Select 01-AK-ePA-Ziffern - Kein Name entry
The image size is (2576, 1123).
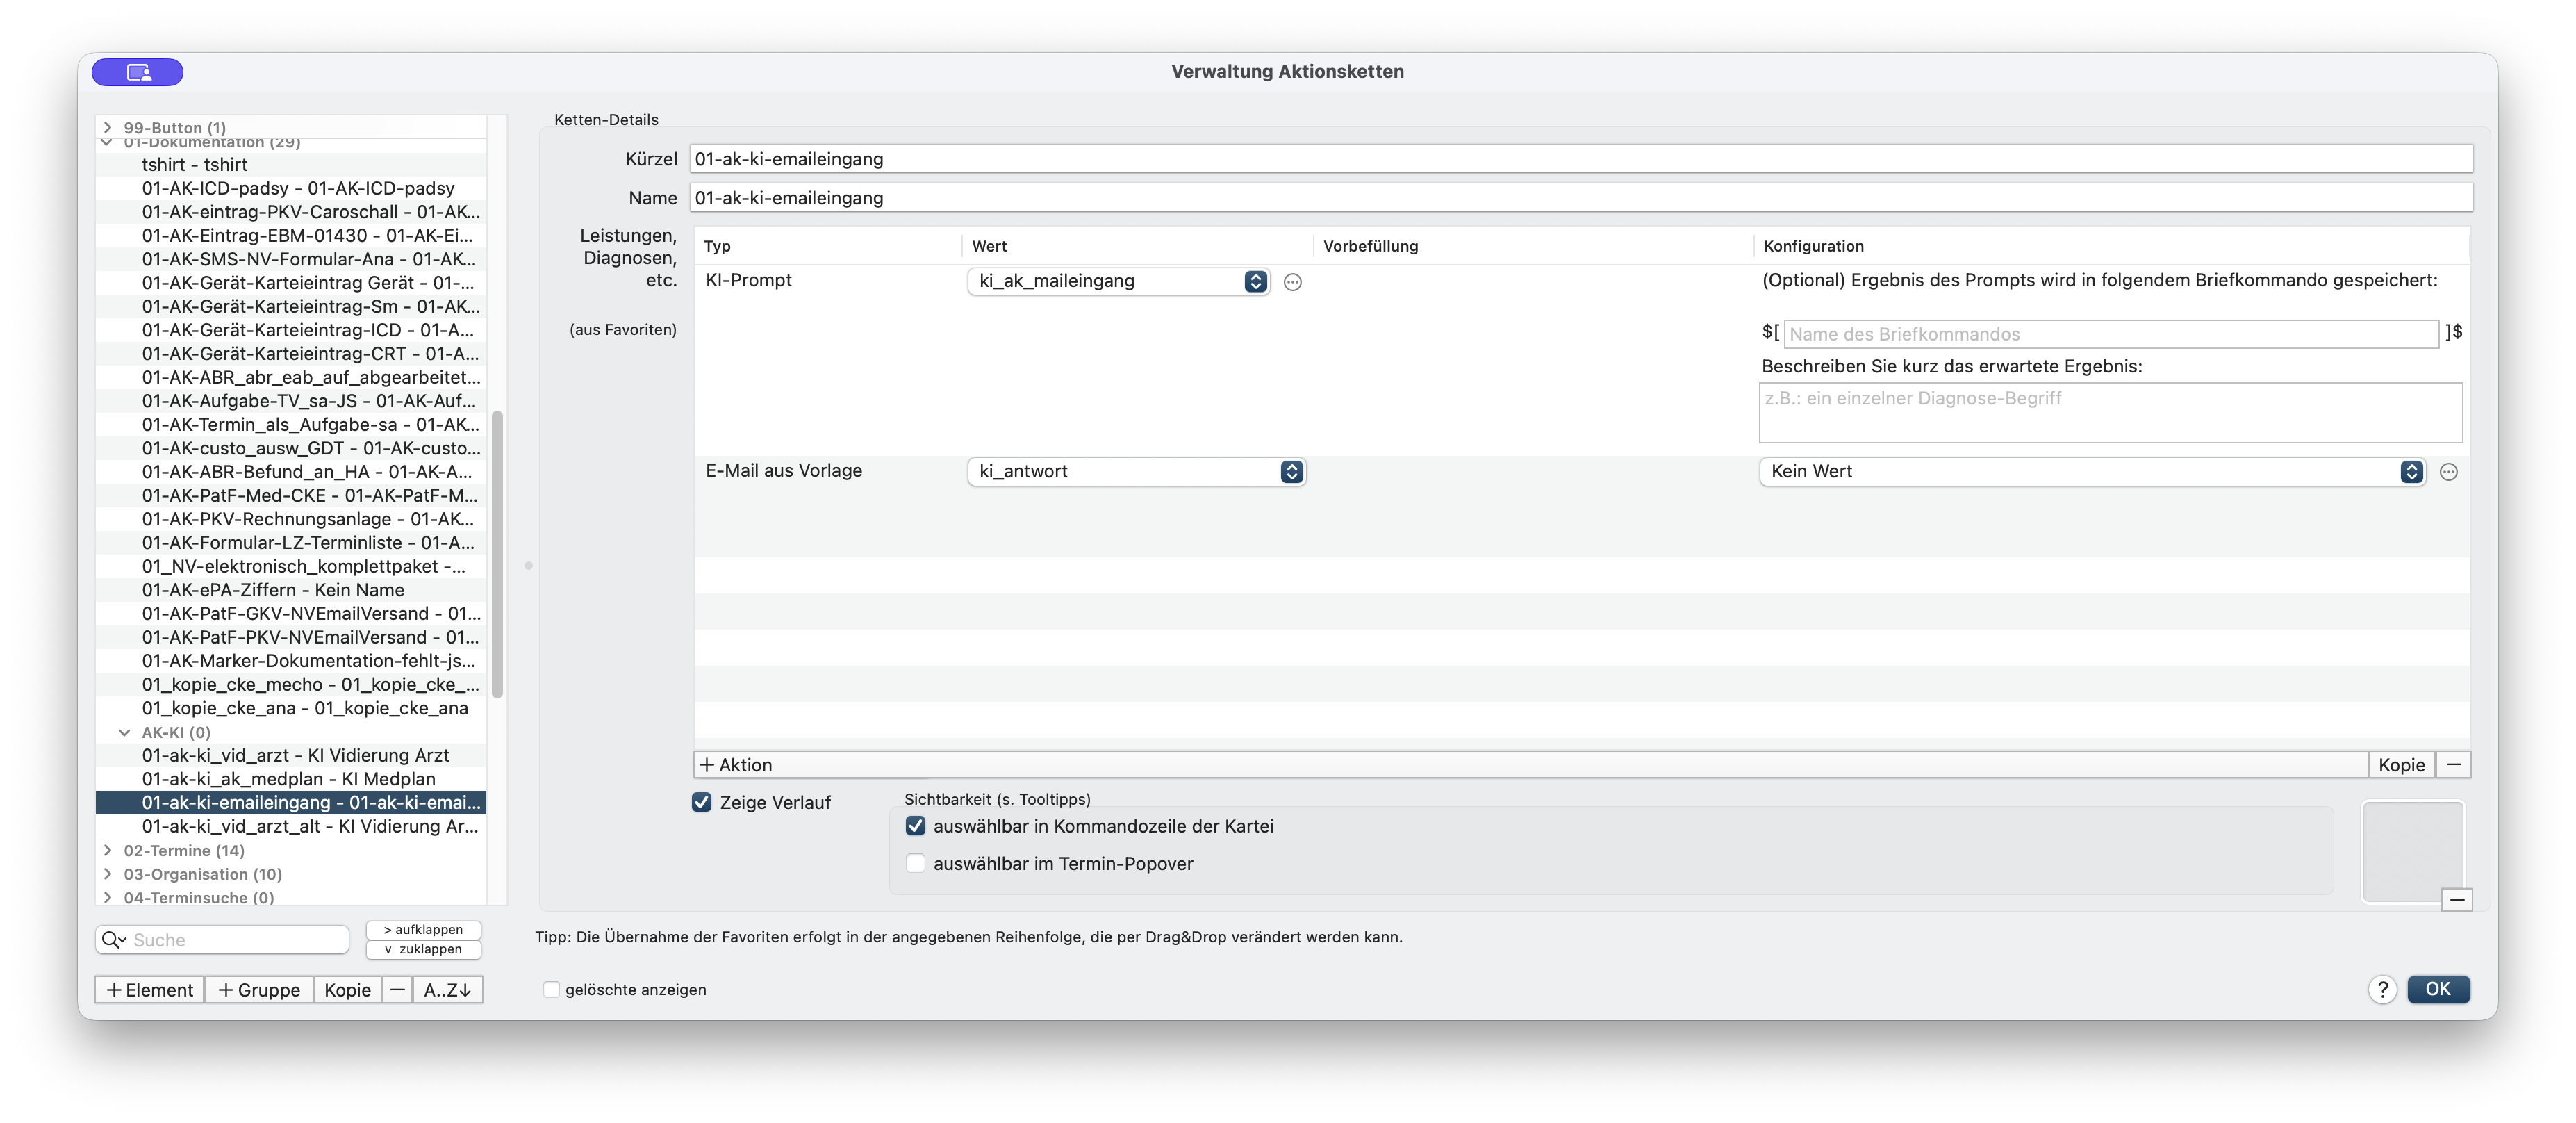[273, 589]
